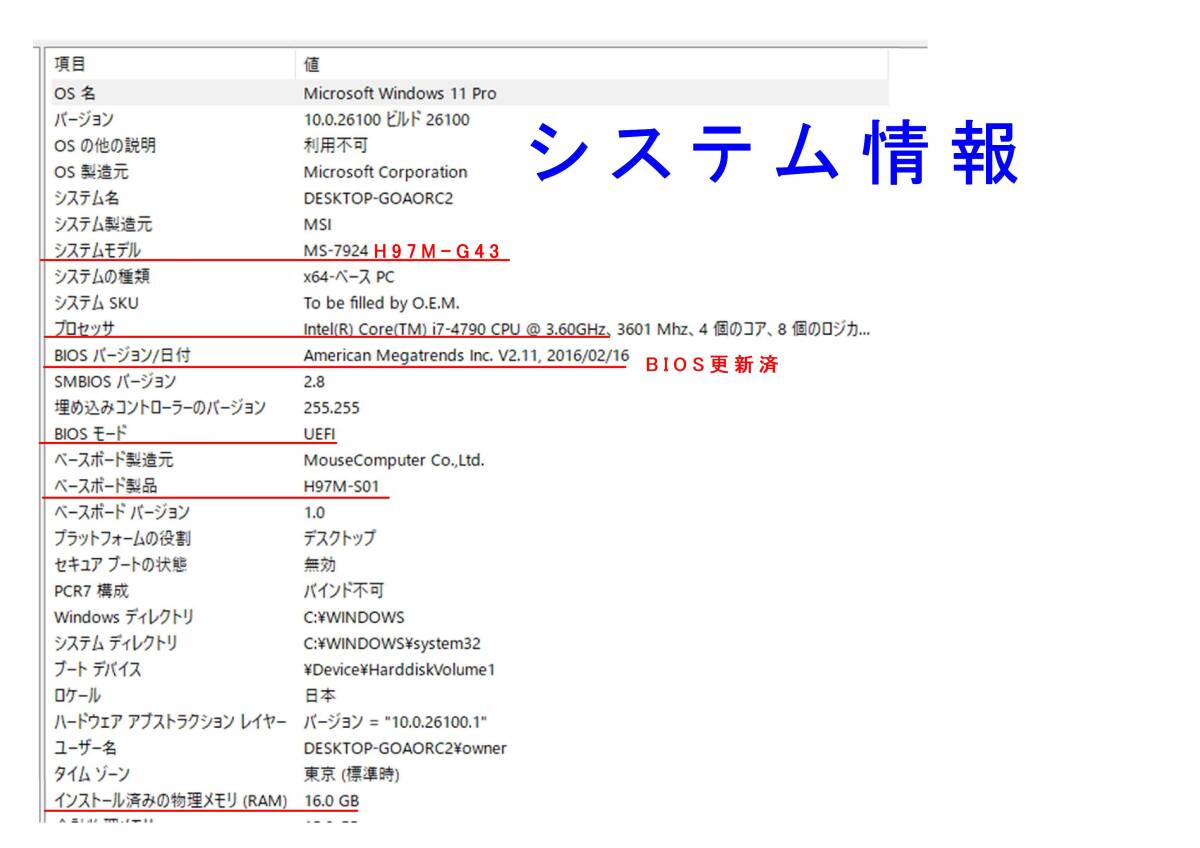Screen dimensions: 1200x848
Task: Select the ベースボード バージョン label
Action: coord(121,512)
